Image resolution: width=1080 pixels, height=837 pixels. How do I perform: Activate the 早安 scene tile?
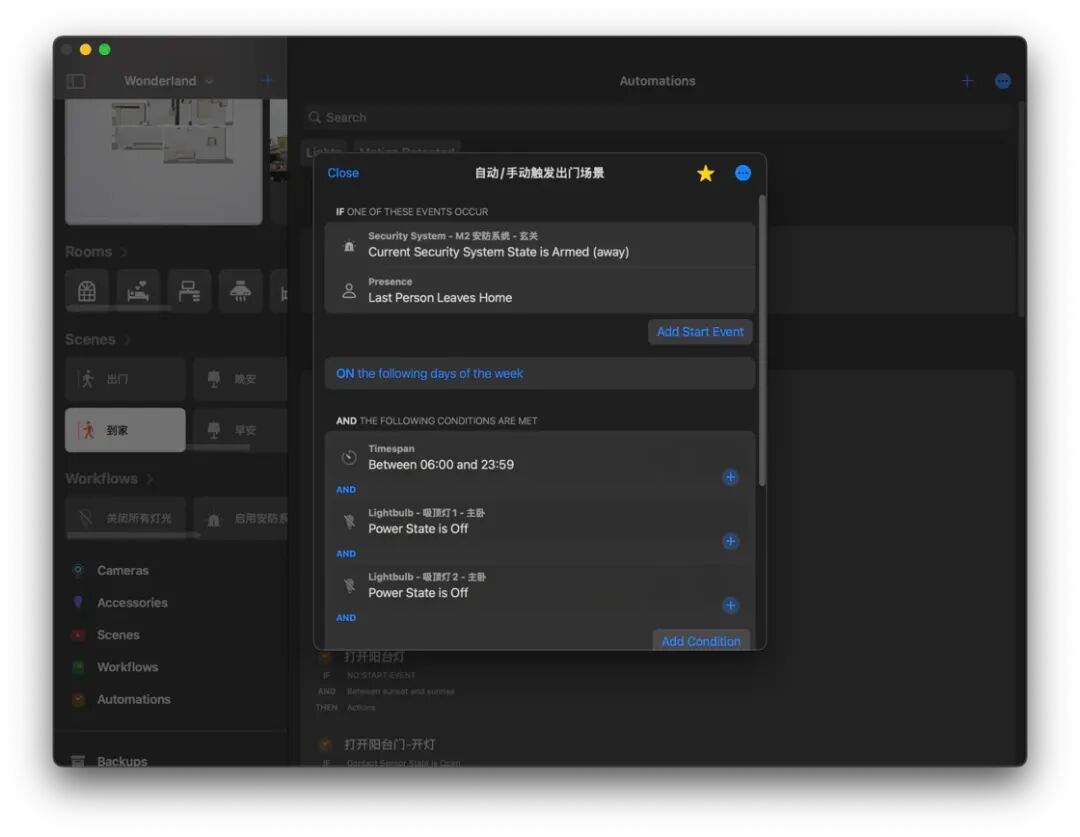pos(240,430)
